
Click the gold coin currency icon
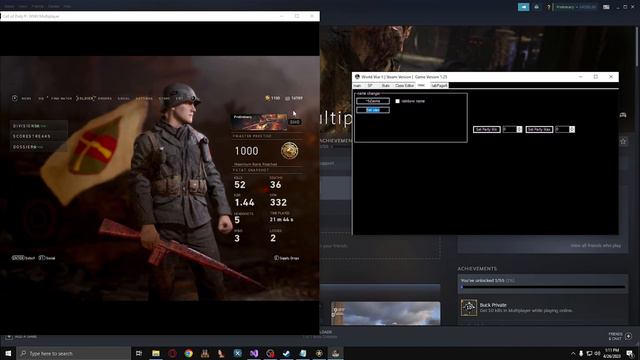(267, 98)
